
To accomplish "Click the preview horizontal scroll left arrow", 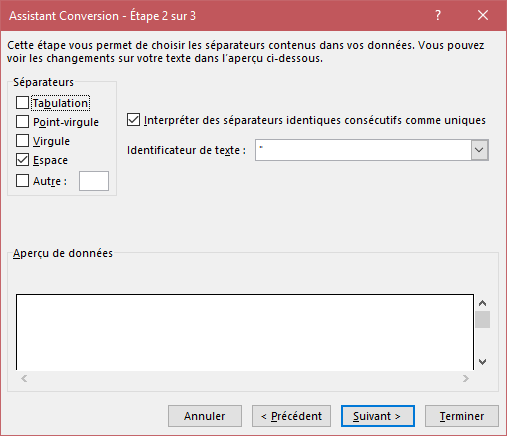I will (x=24, y=378).
